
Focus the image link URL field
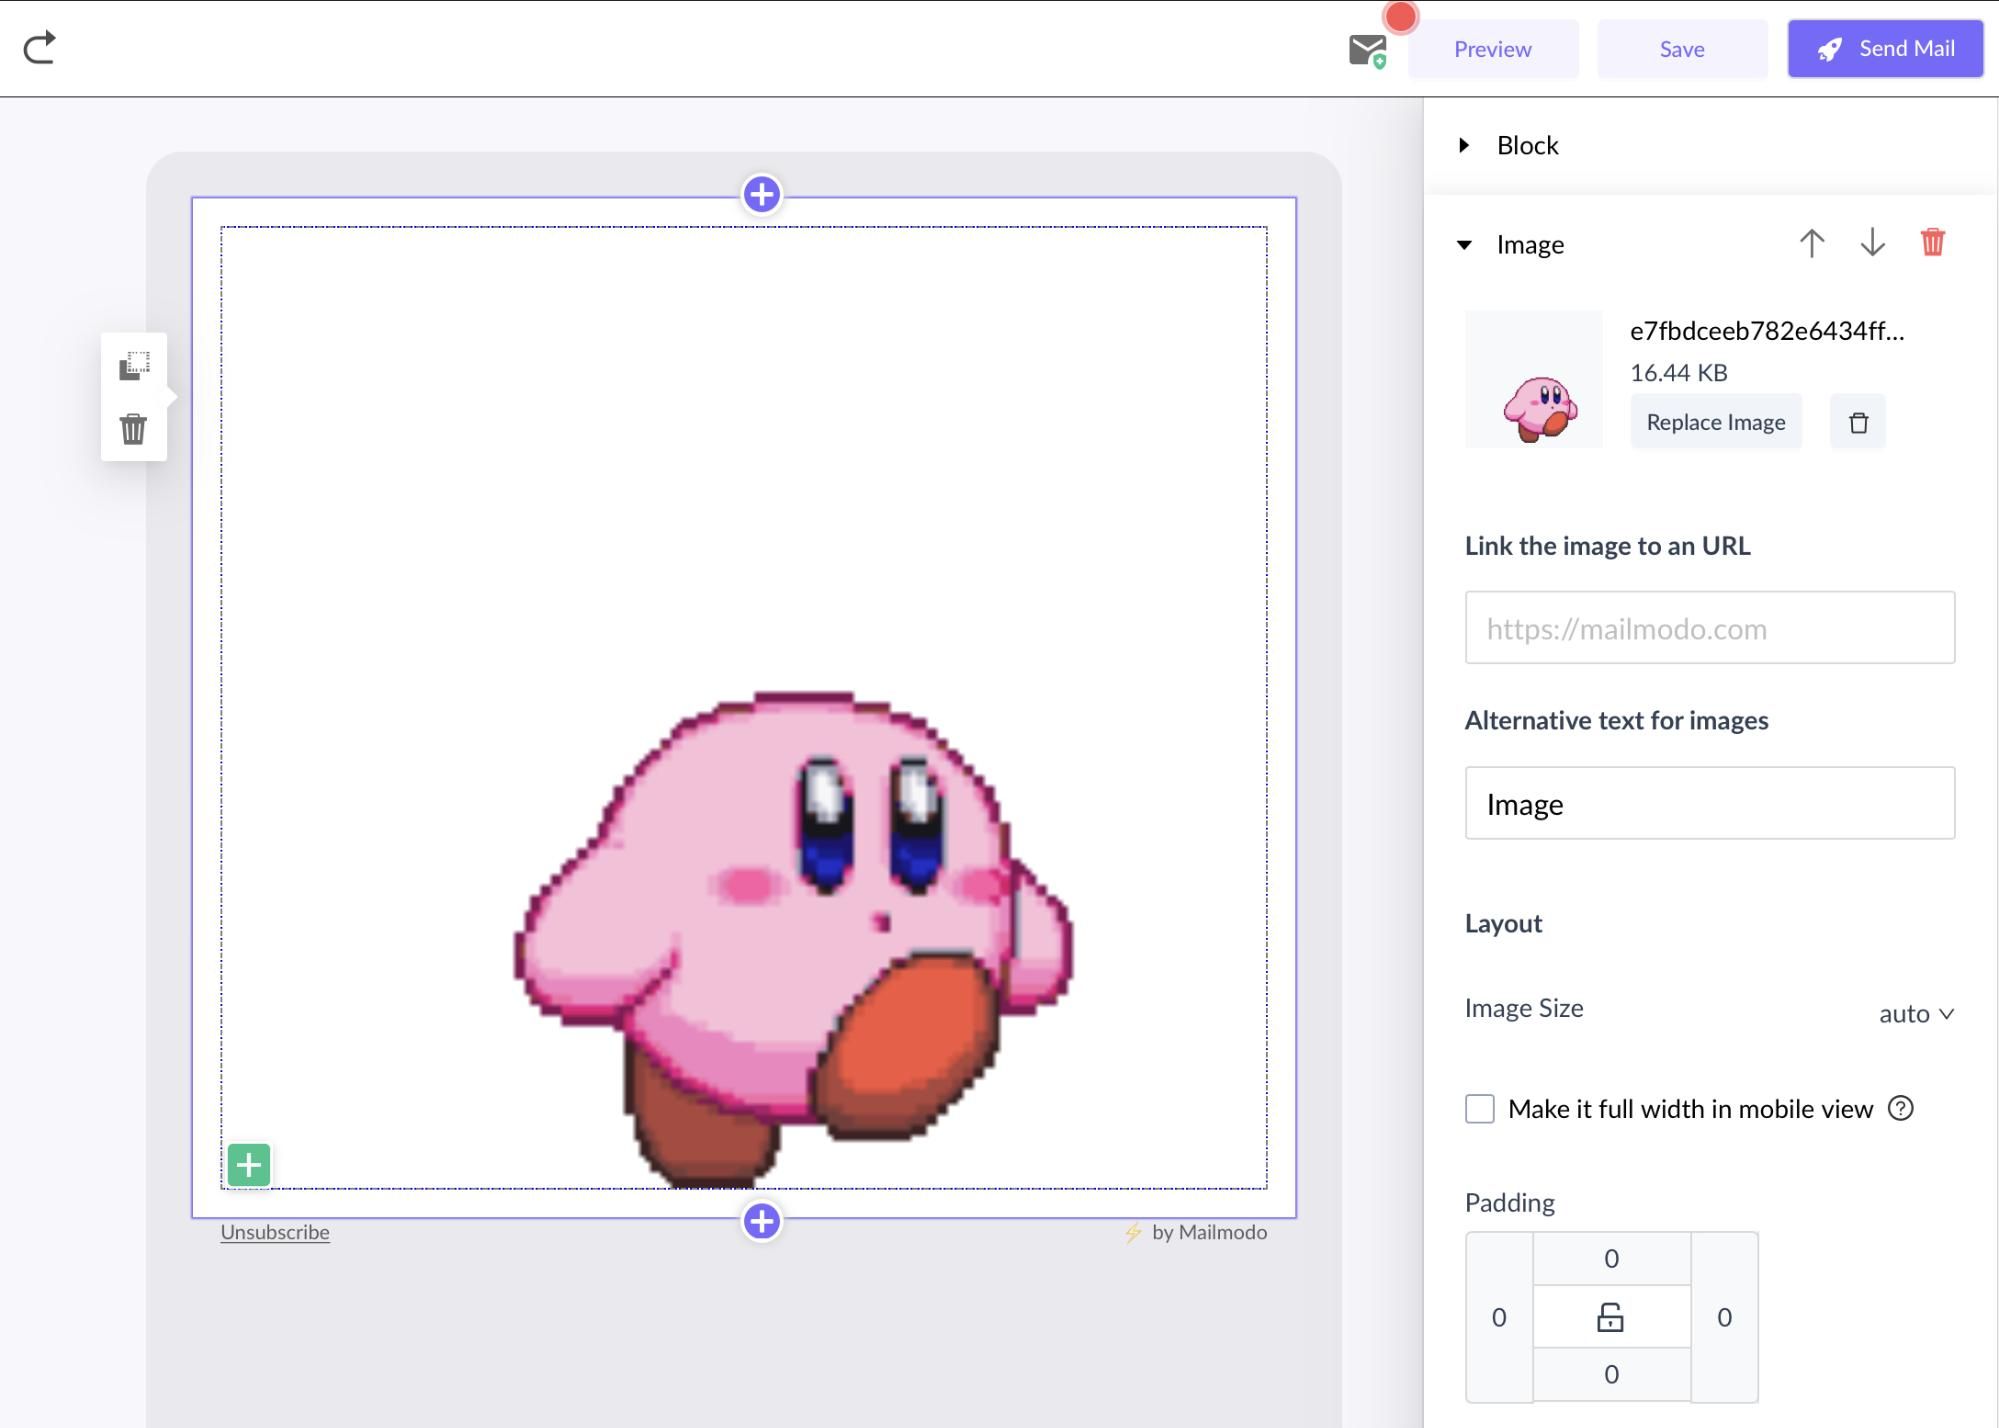pos(1709,627)
